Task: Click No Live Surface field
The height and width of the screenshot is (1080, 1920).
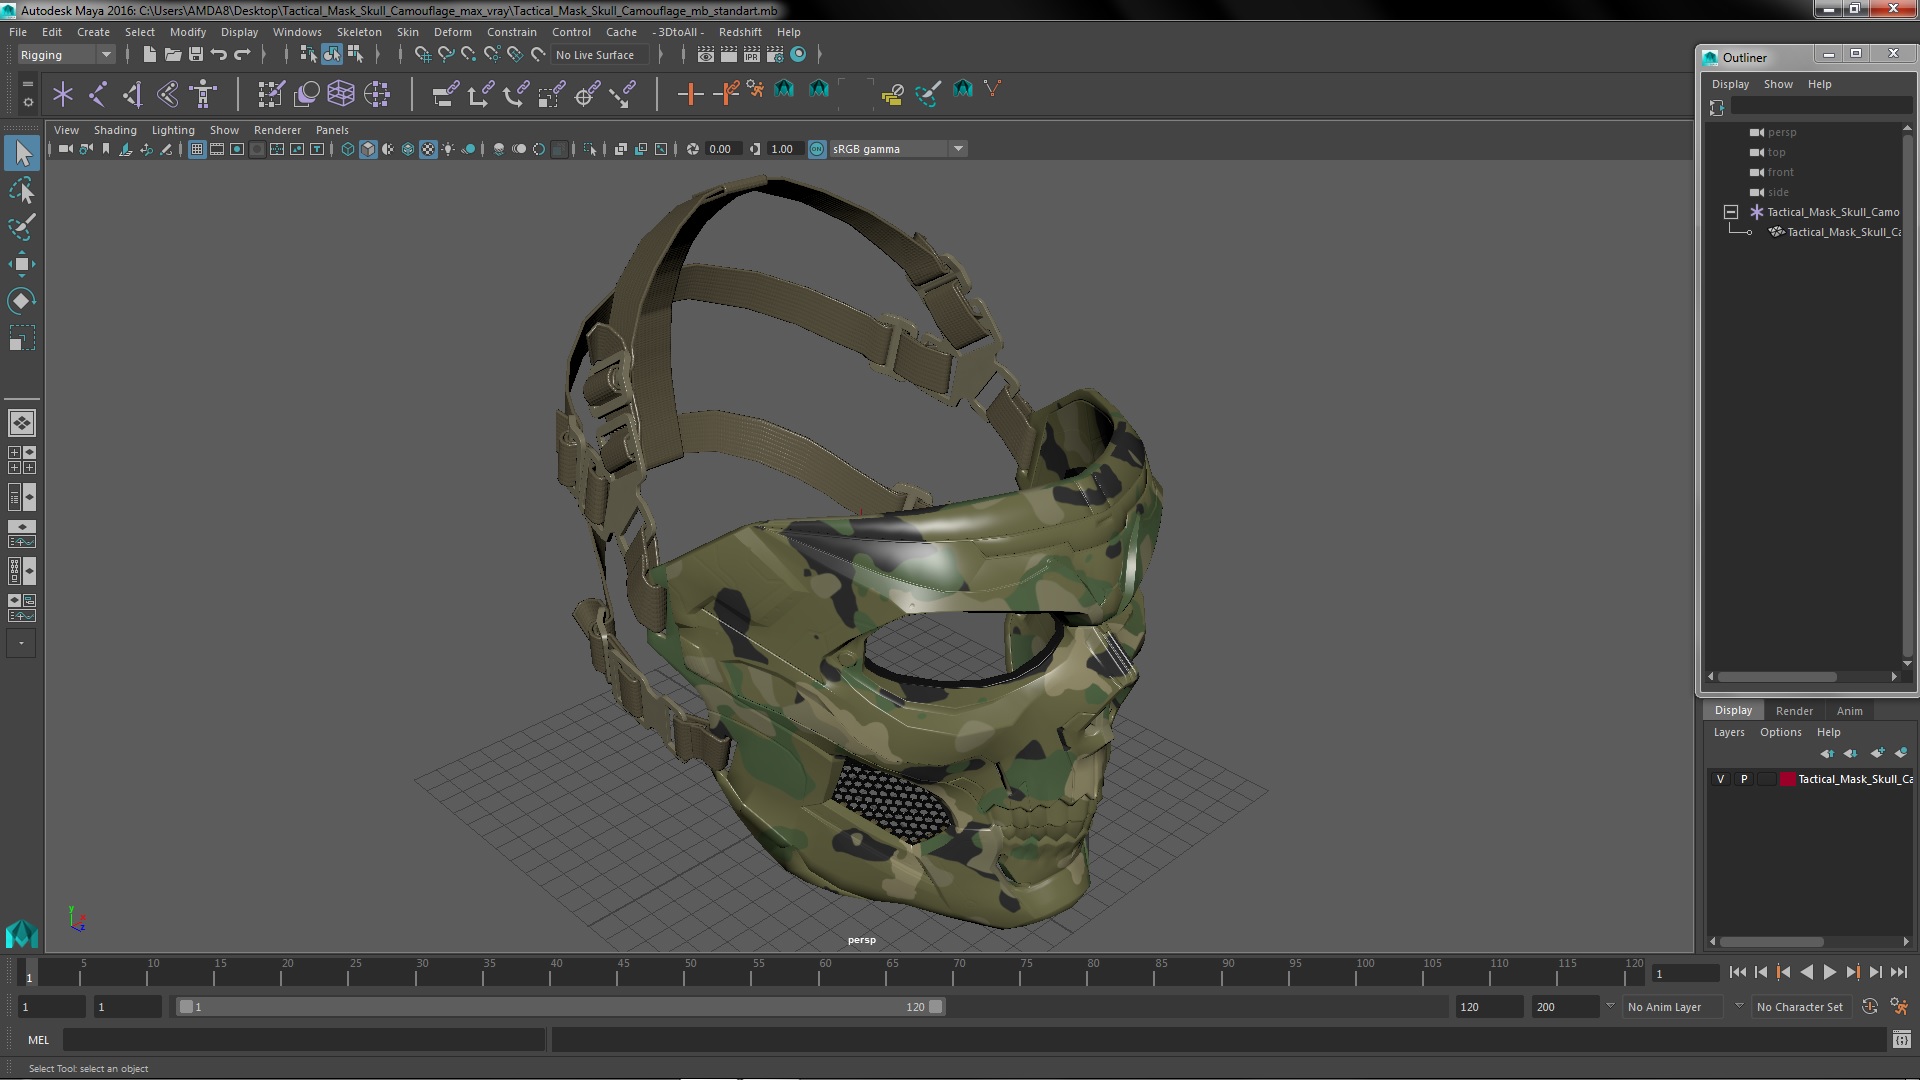Action: click(x=600, y=55)
